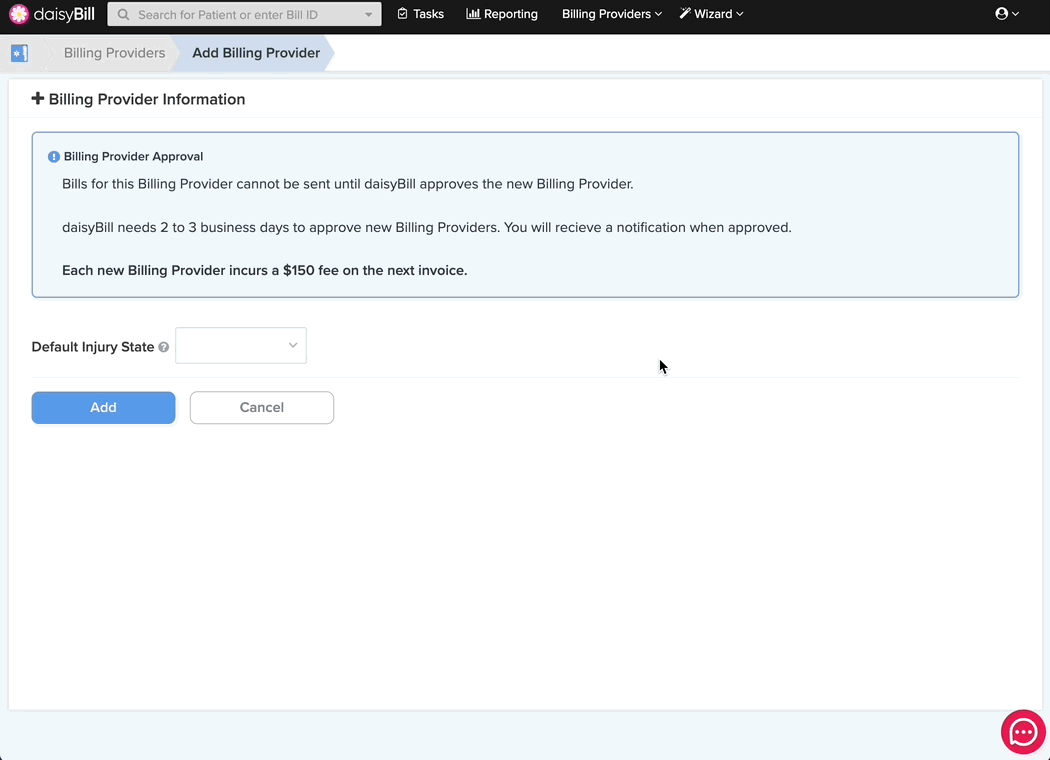The width and height of the screenshot is (1050, 760).
Task: Click the "Bills for this Billing Provider" sentence
Action: tap(348, 184)
